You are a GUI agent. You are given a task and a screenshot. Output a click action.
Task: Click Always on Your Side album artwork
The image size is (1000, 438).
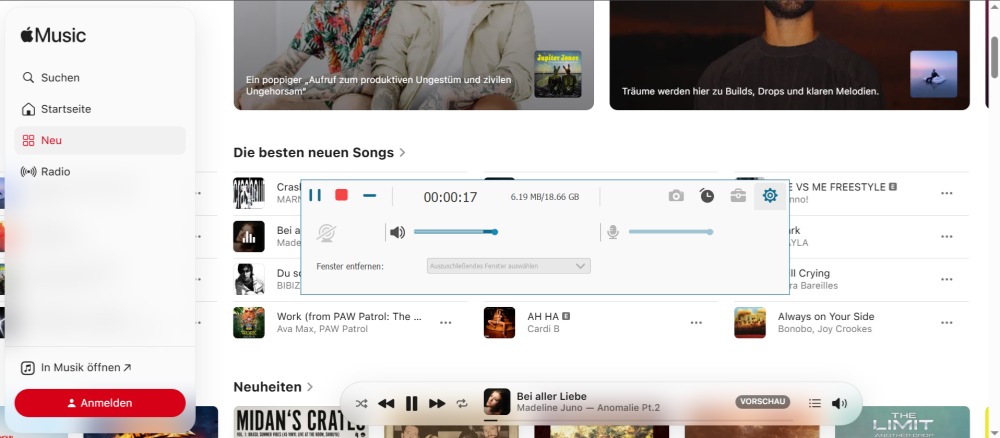pyautogui.click(x=750, y=323)
